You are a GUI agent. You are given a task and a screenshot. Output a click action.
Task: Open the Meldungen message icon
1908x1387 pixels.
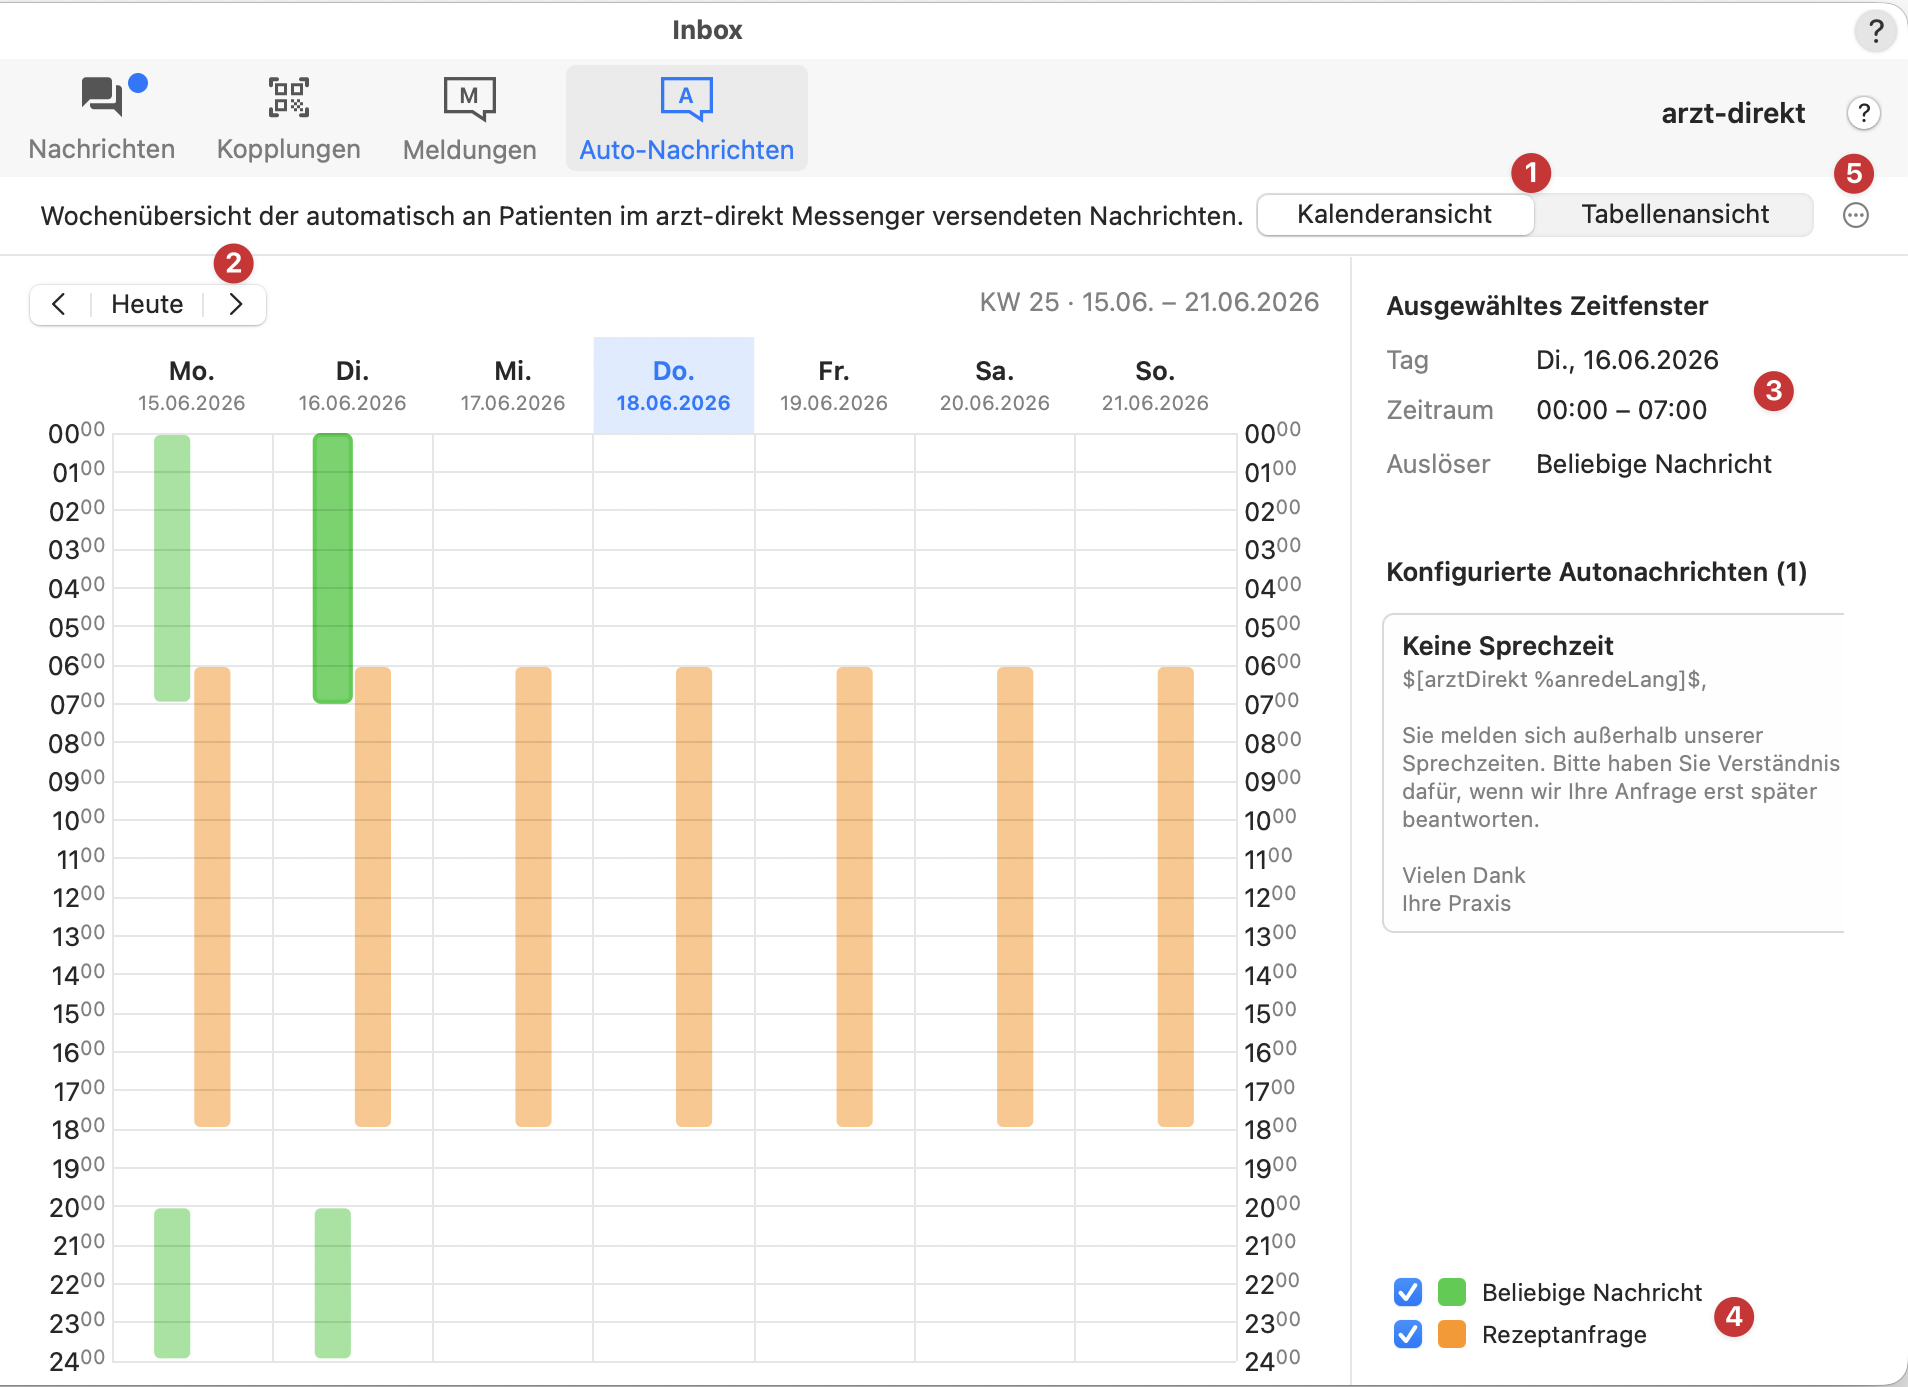469,98
